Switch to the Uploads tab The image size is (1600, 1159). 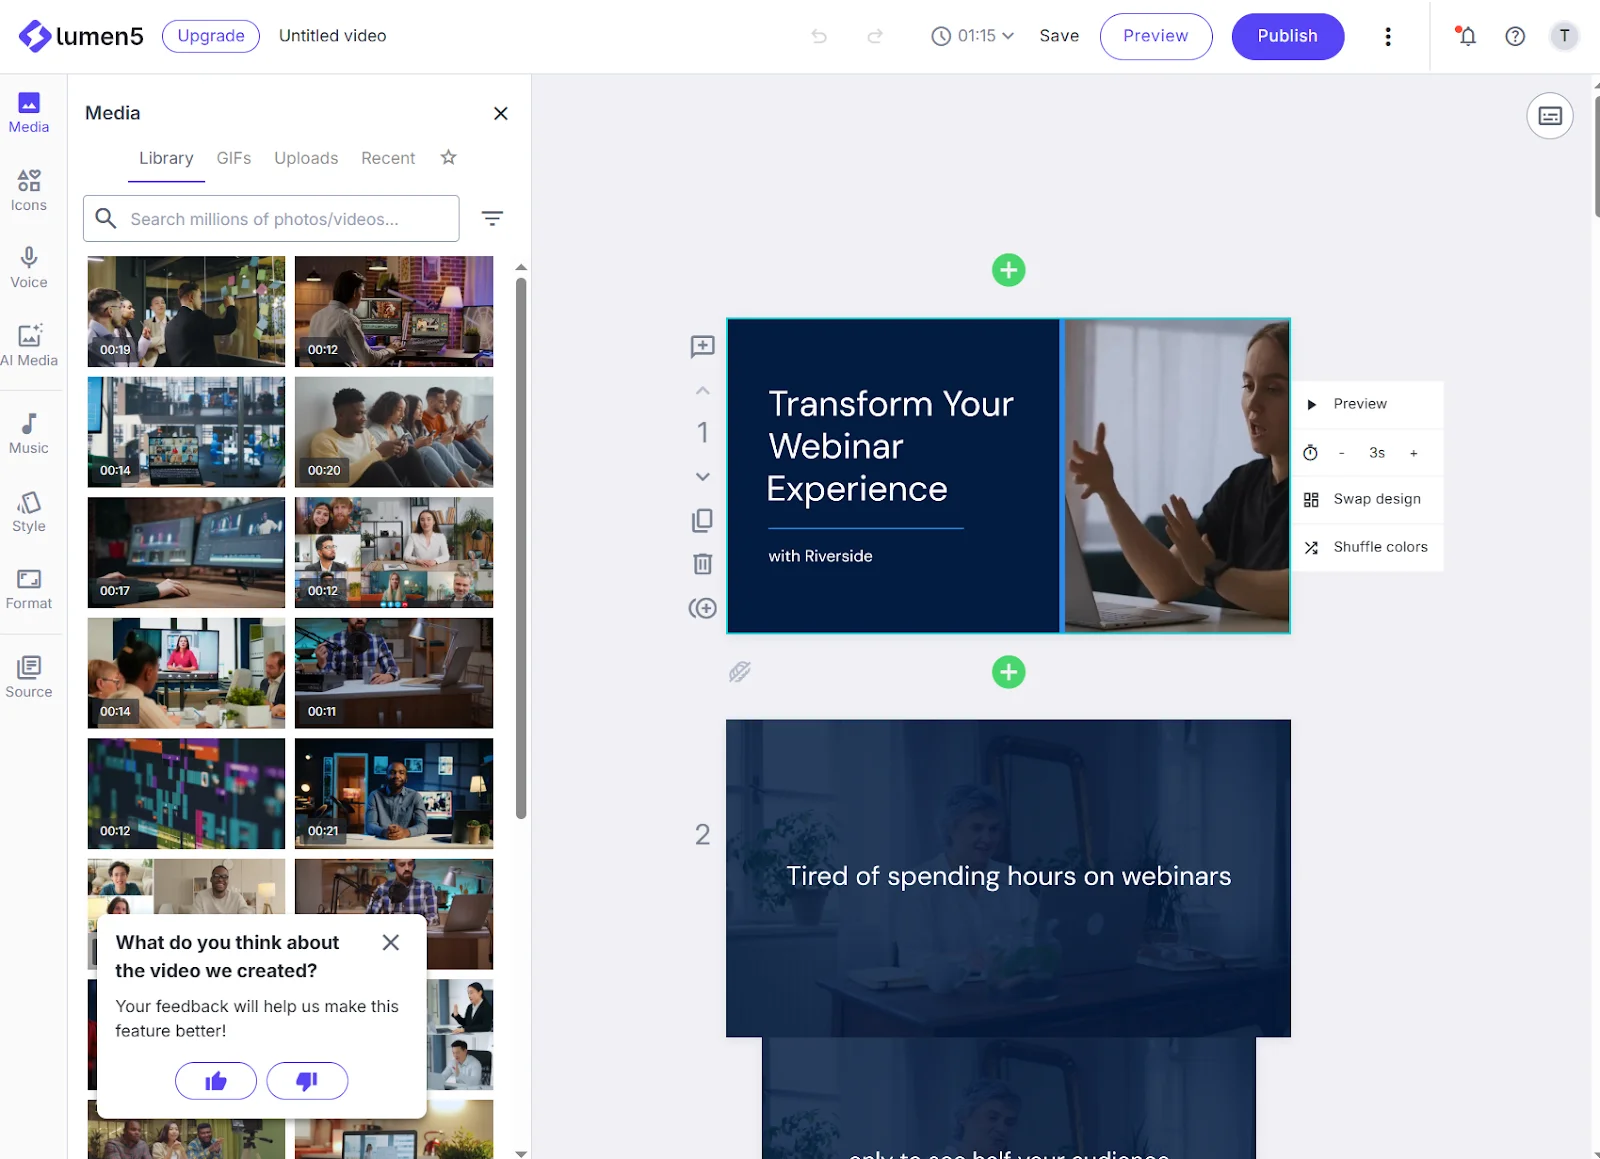[x=306, y=158]
